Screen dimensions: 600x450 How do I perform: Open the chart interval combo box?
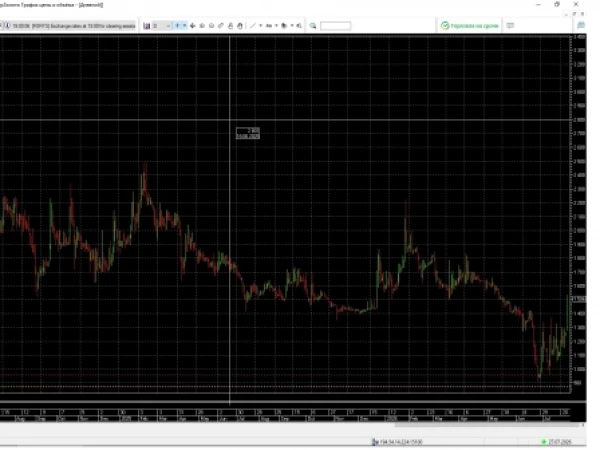tap(161, 26)
